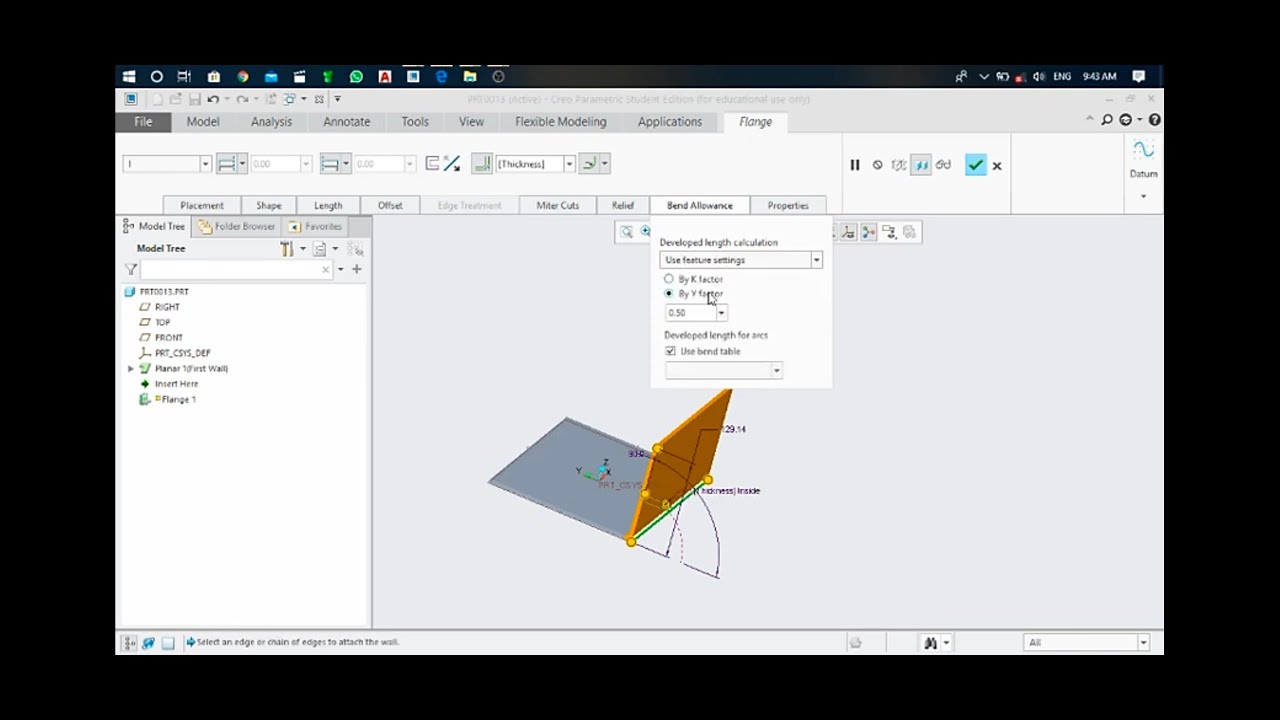Open Windows Start menu
Image resolution: width=1280 pixels, height=720 pixels.
pos(129,76)
